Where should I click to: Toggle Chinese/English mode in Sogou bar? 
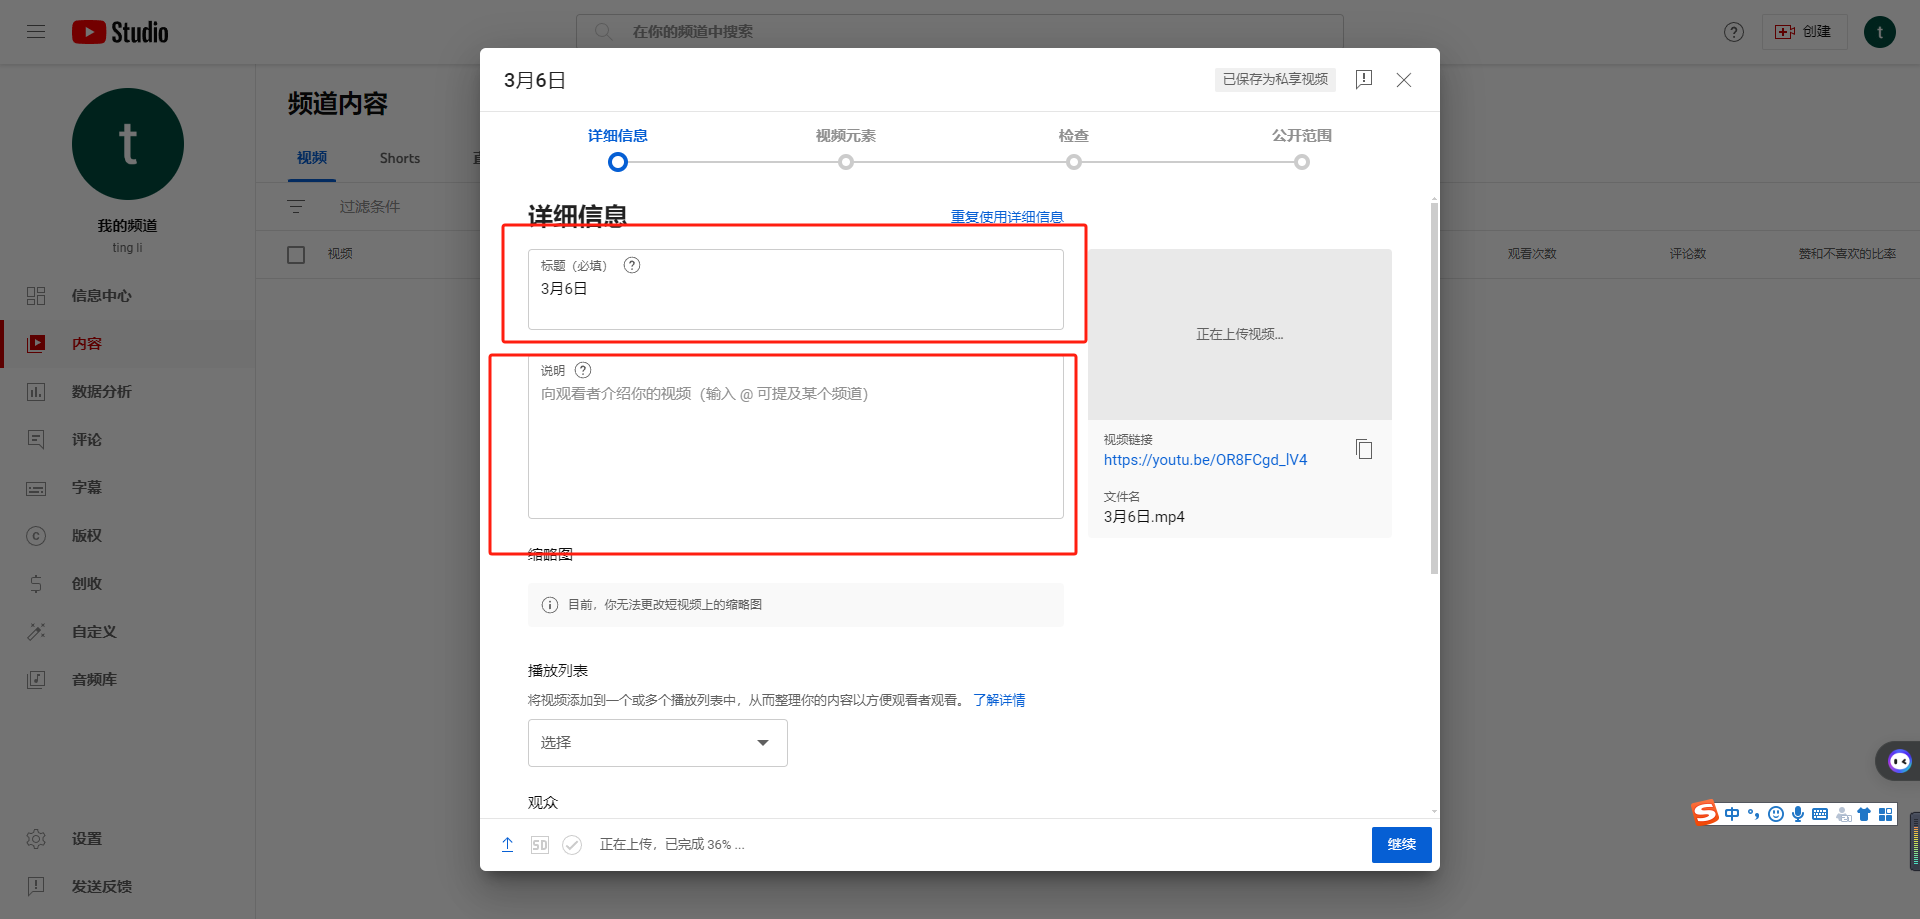[1733, 813]
